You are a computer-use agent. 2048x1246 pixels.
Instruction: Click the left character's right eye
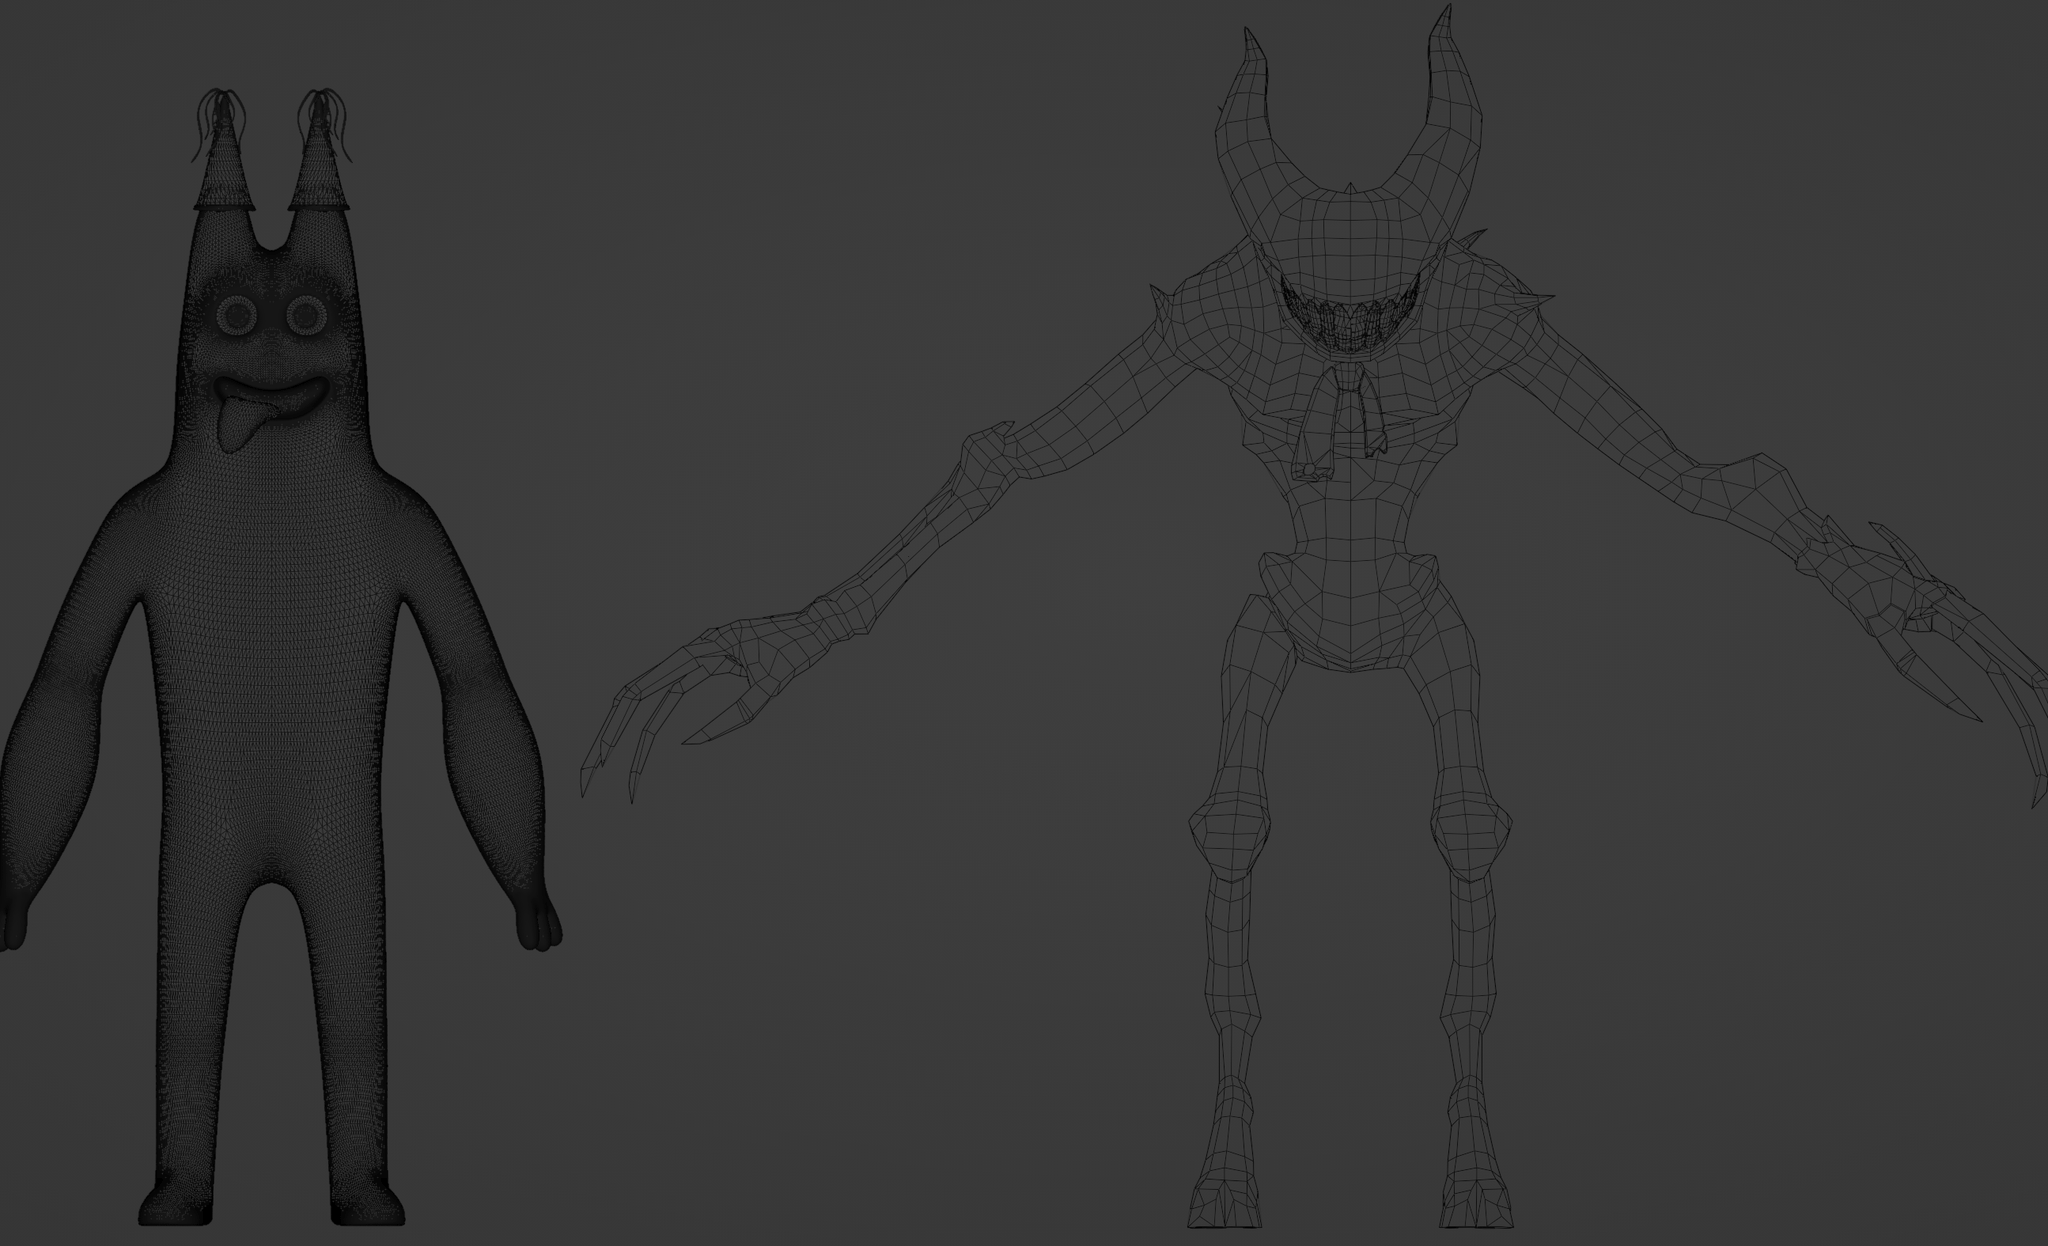tap(306, 316)
